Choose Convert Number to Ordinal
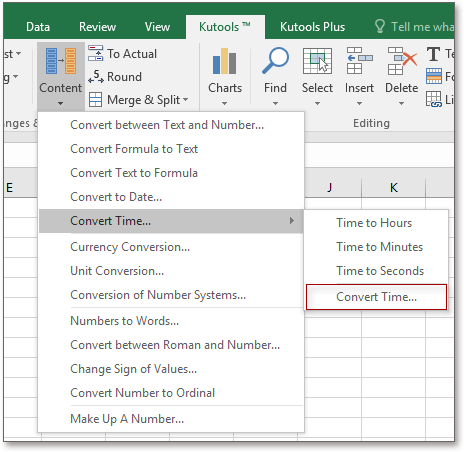 tap(171, 393)
